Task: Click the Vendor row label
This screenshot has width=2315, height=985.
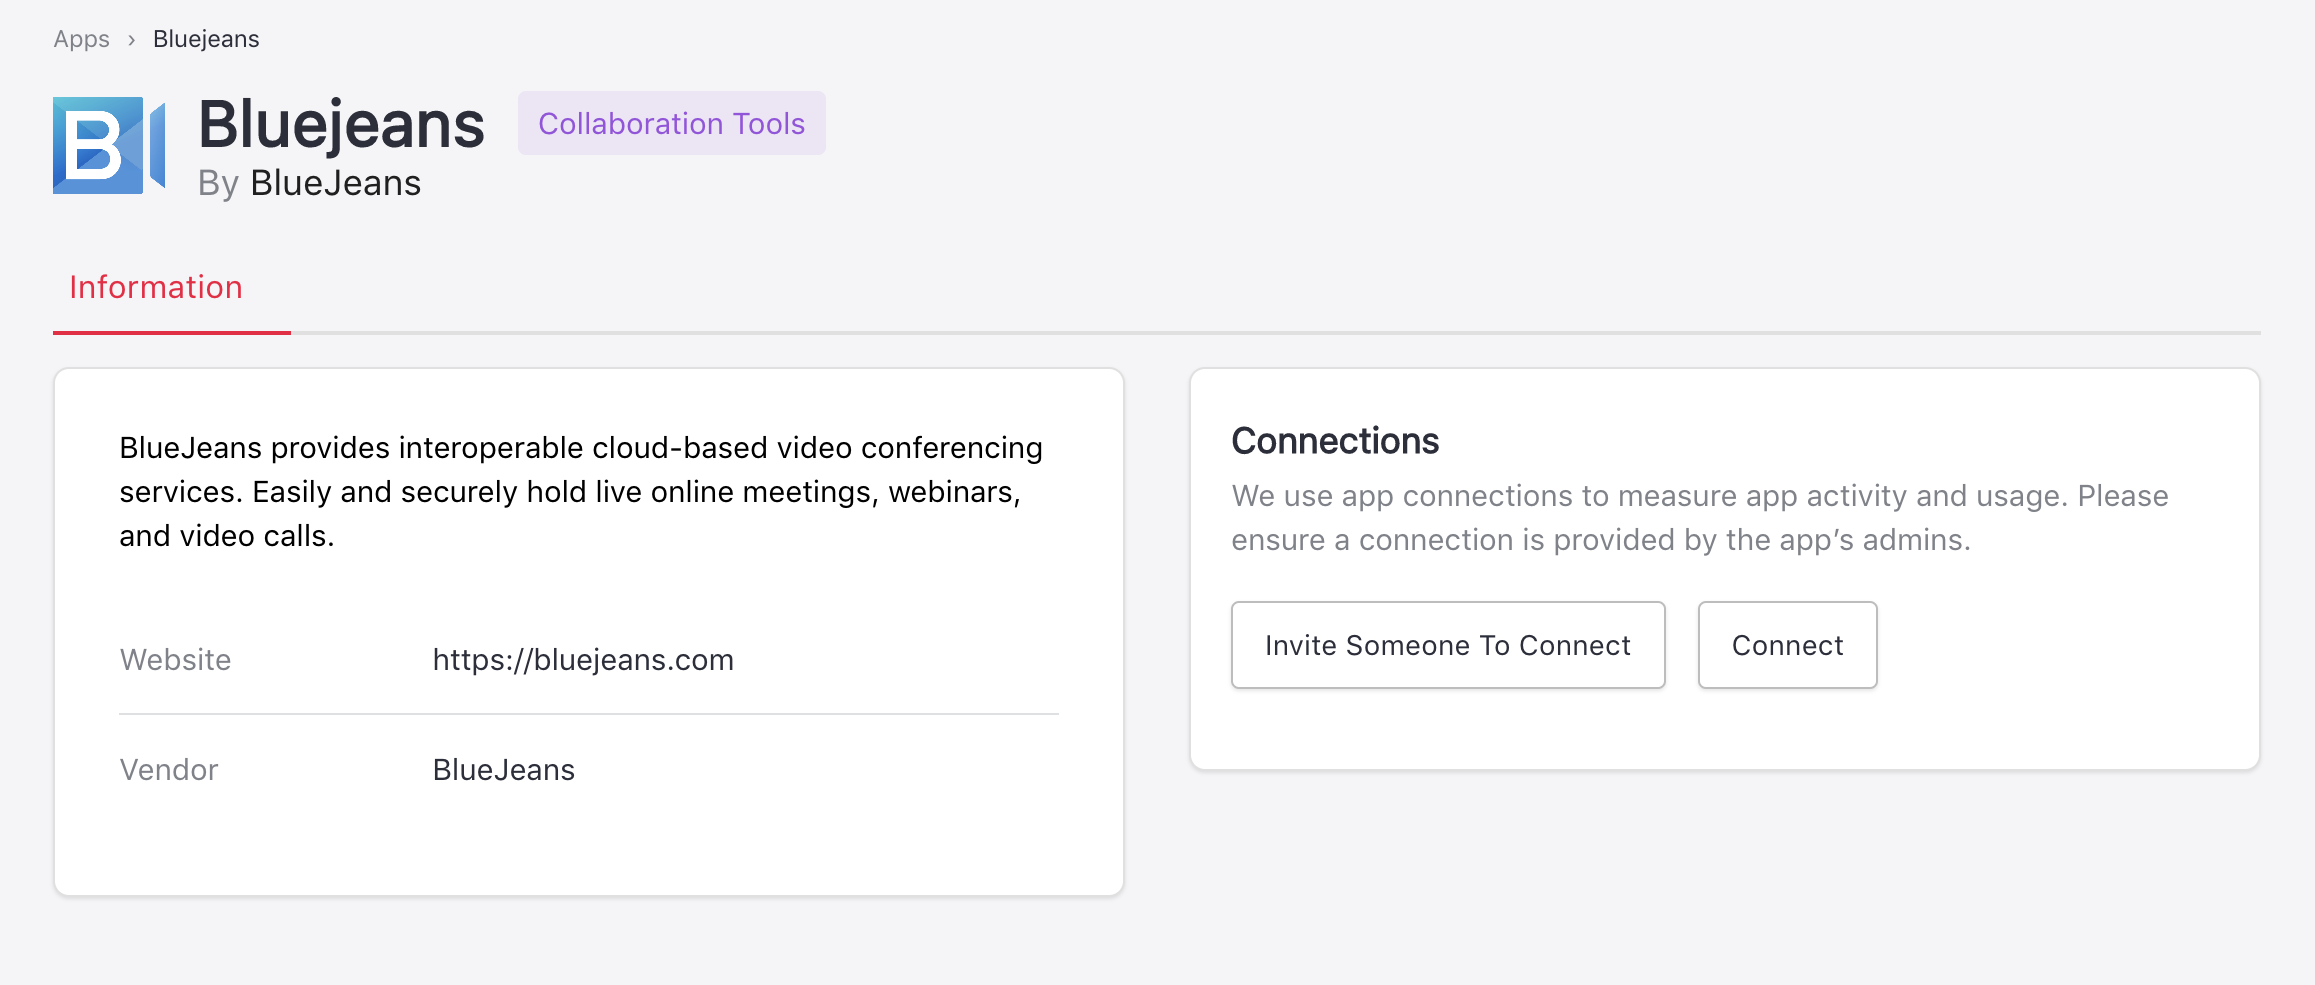Action: (169, 770)
